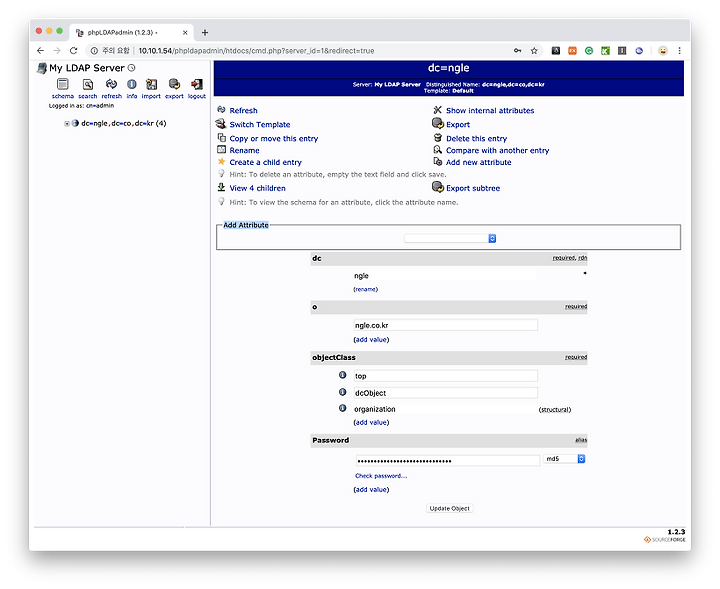
Task: Click the SourceForge logo
Action: [664, 540]
